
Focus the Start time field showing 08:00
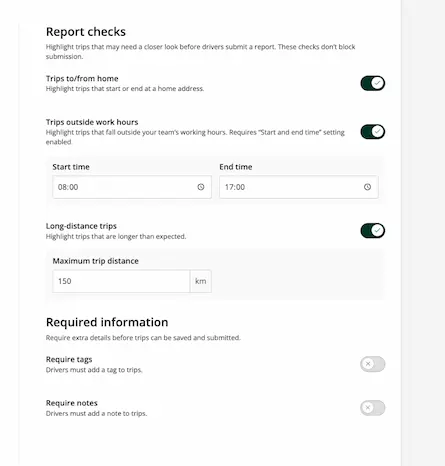point(132,187)
